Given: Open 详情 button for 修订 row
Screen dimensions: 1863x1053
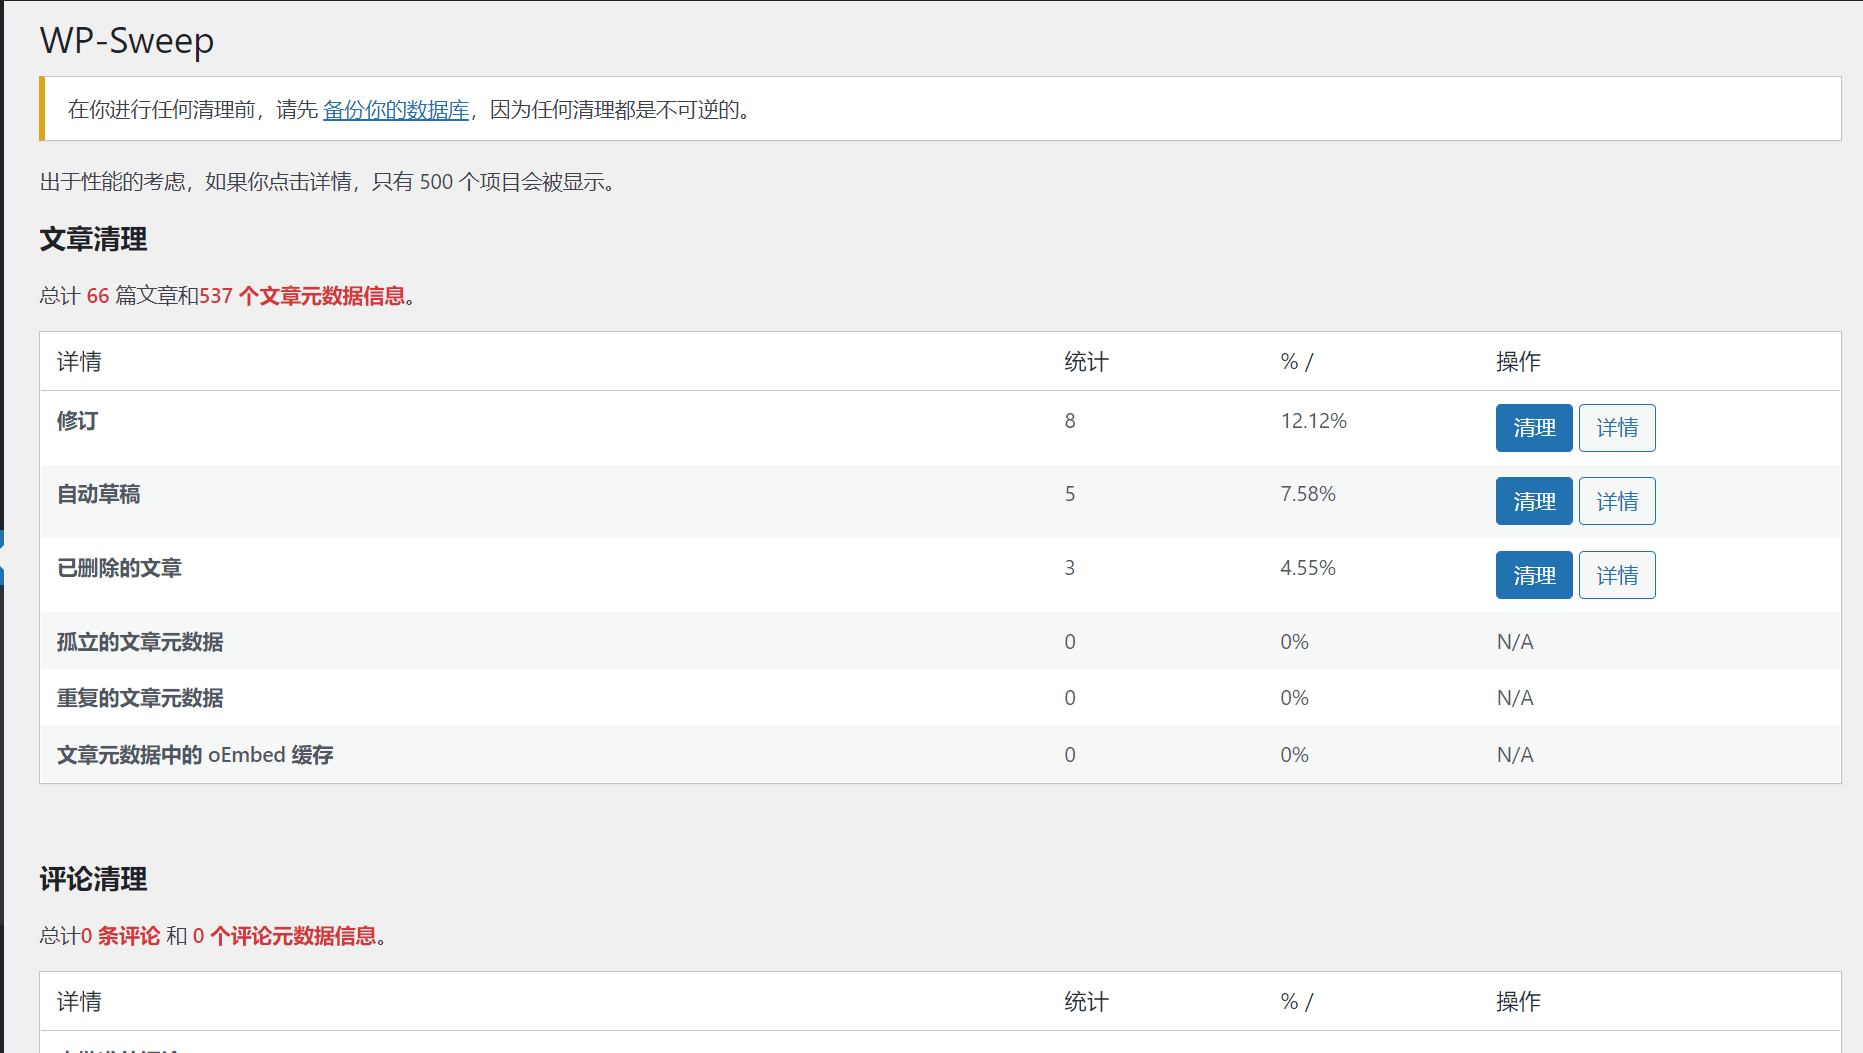Looking at the screenshot, I should pyautogui.click(x=1617, y=428).
